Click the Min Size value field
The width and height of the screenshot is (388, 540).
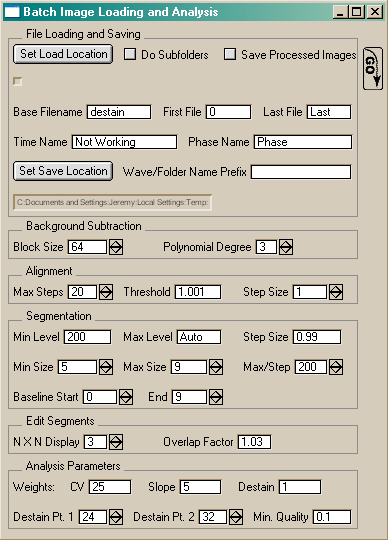(x=77, y=367)
